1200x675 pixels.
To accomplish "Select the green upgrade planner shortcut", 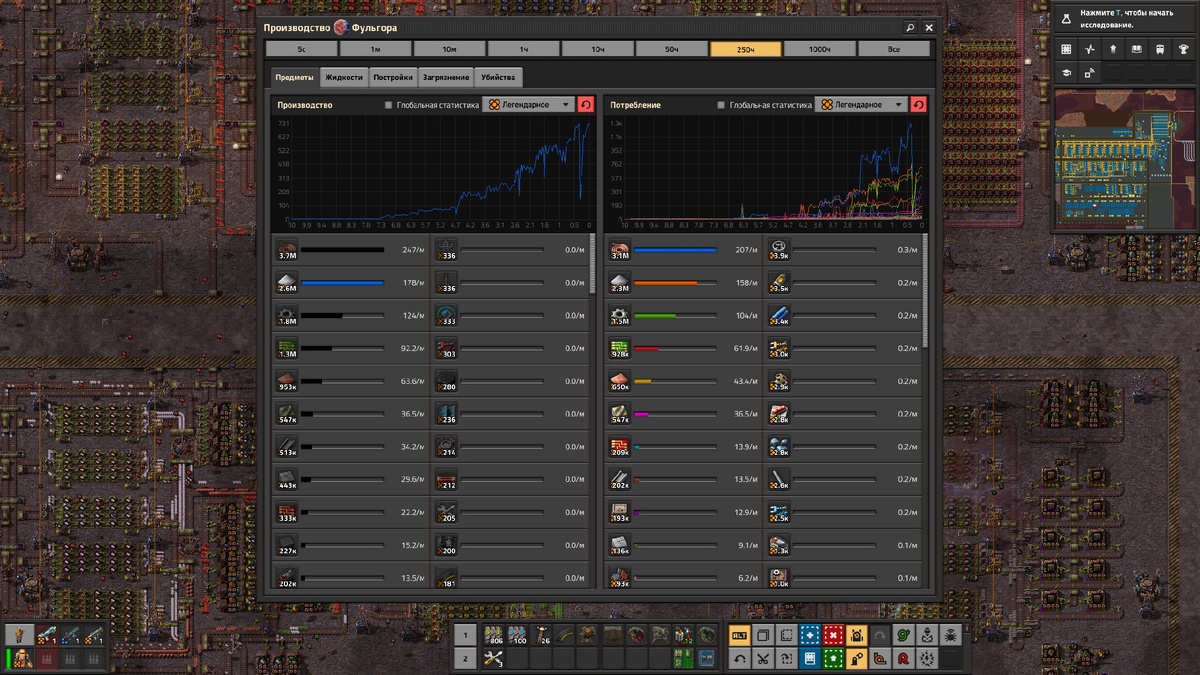I will 834,659.
